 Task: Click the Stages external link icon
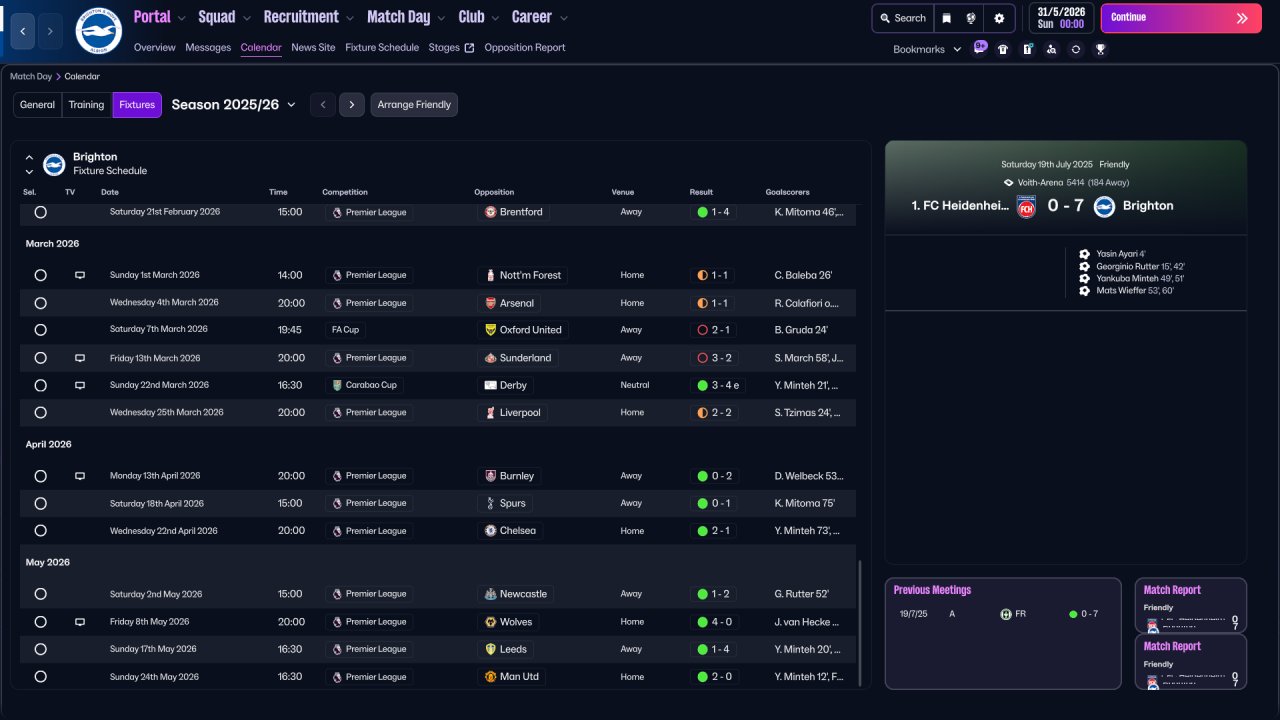[469, 48]
